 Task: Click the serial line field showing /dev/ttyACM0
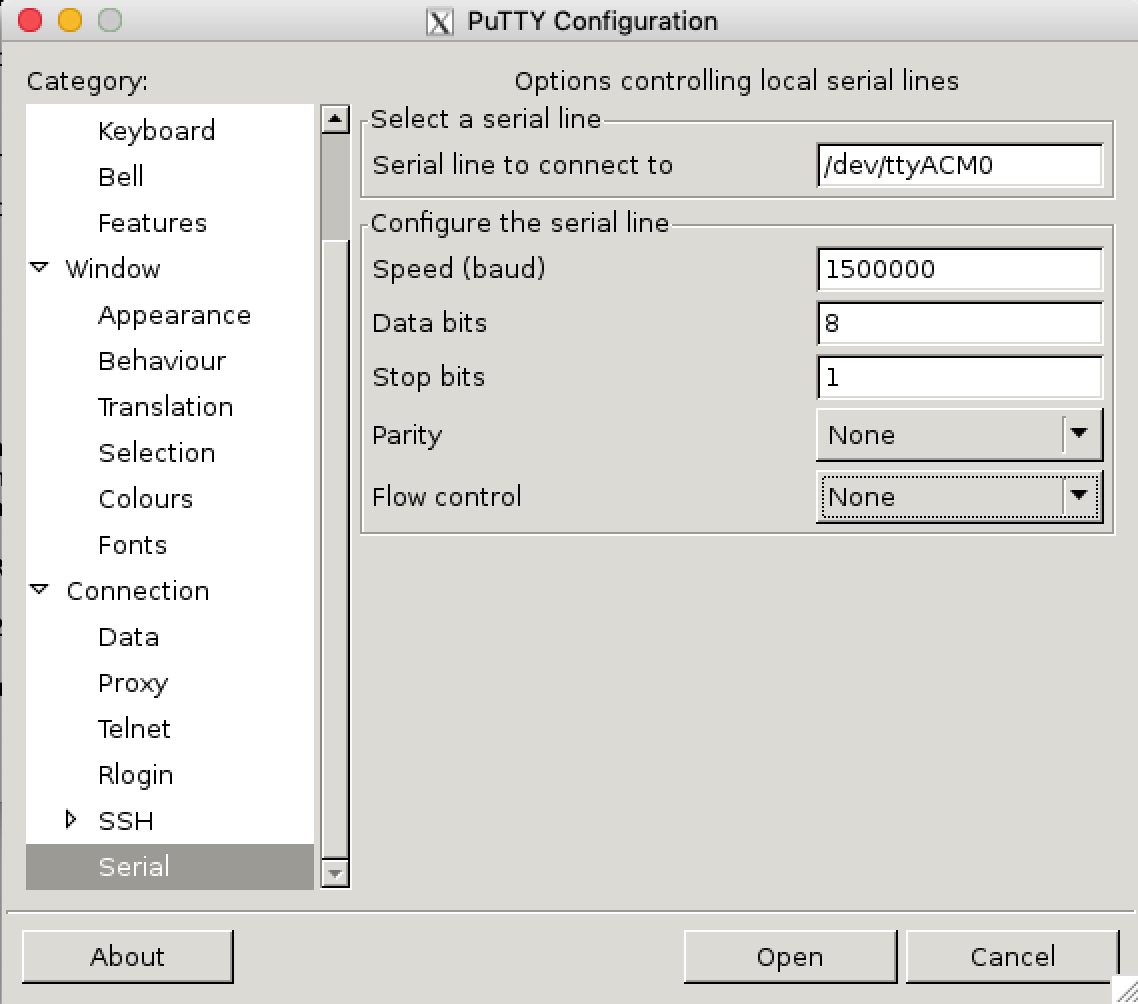click(959, 166)
